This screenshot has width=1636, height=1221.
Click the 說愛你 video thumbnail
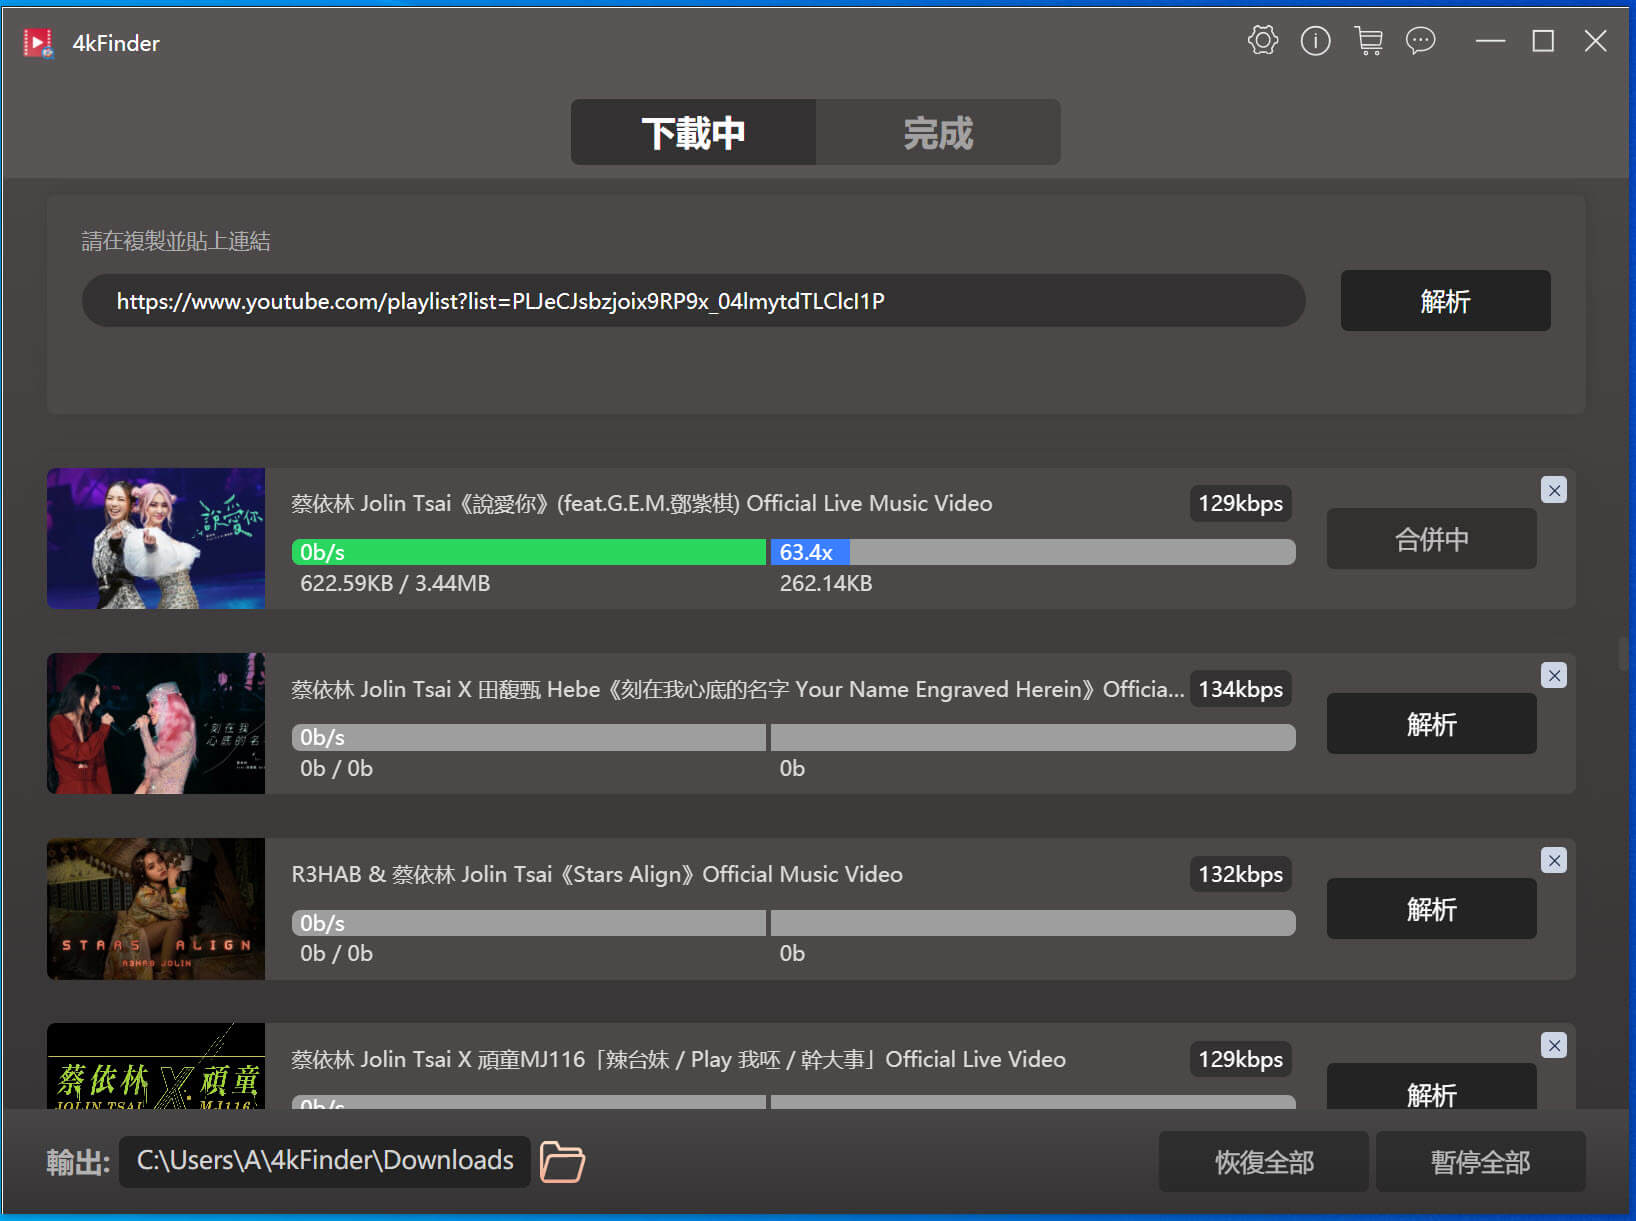[x=156, y=538]
